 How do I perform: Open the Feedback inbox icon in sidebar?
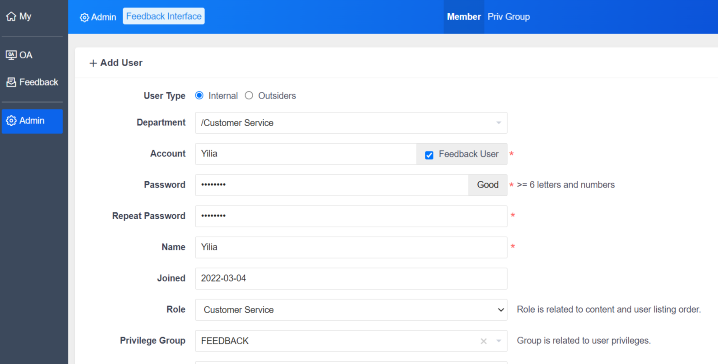tap(11, 82)
